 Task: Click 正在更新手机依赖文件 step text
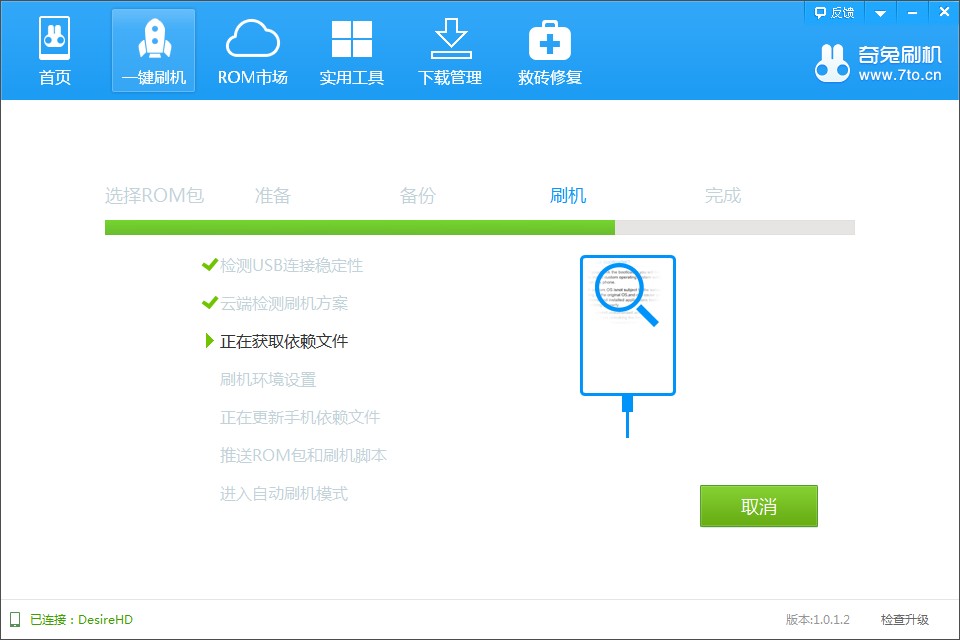pyautogui.click(x=300, y=417)
